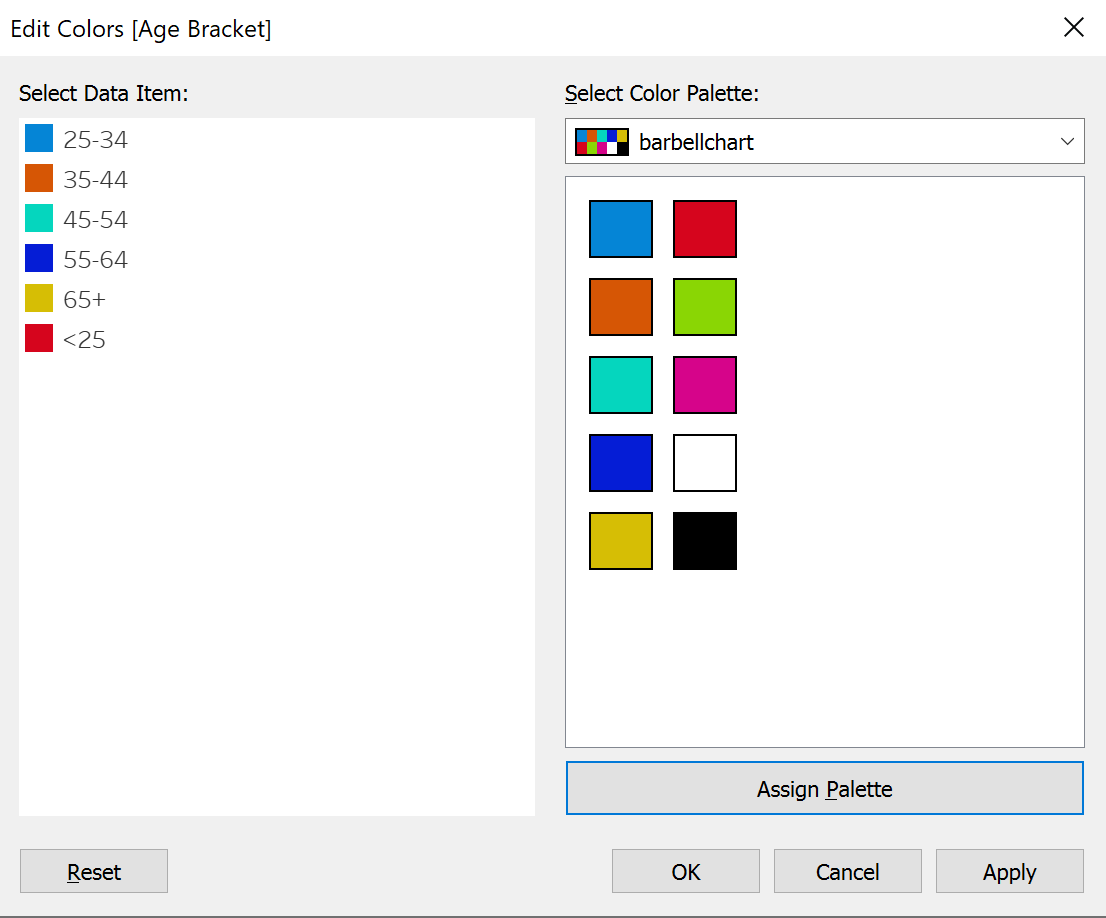Choose the <25 age bracket item
This screenshot has height=918, width=1106.
coord(85,338)
